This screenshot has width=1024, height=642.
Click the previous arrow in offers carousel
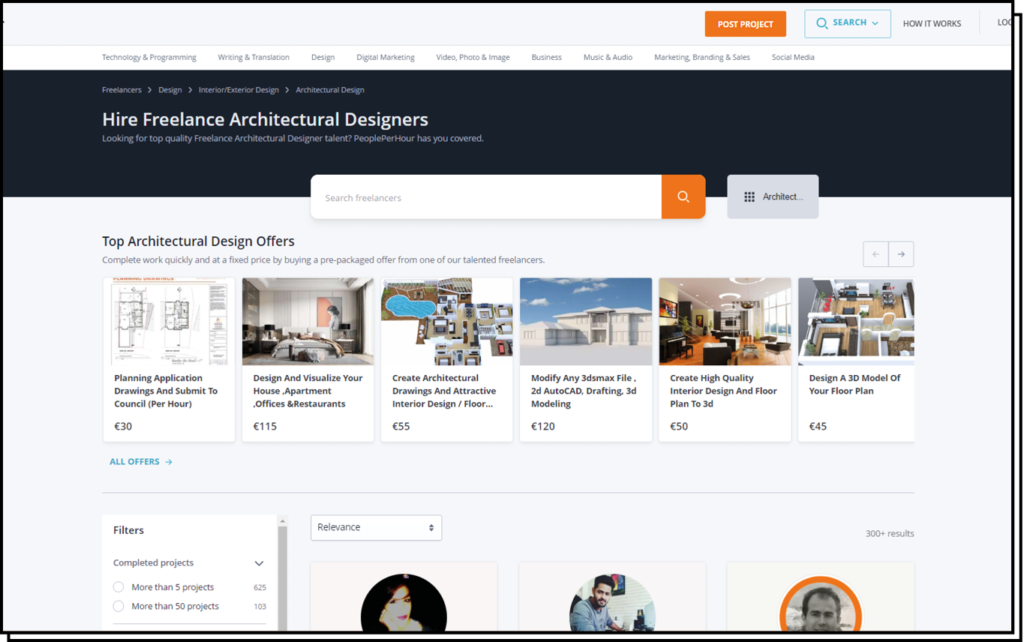click(876, 254)
